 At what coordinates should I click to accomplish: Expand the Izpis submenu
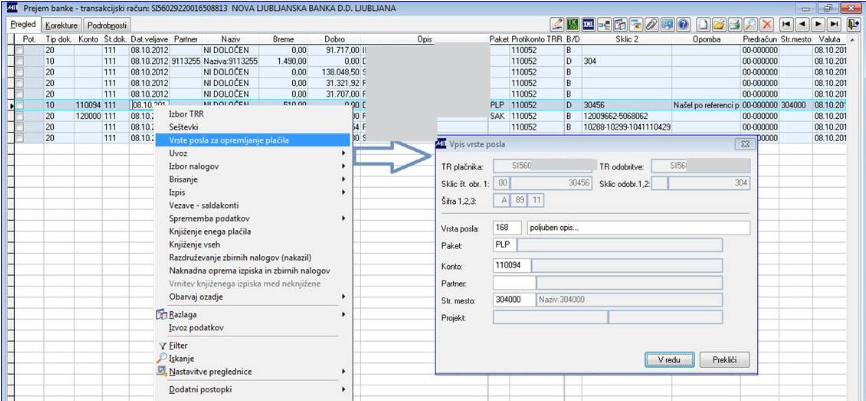point(252,192)
